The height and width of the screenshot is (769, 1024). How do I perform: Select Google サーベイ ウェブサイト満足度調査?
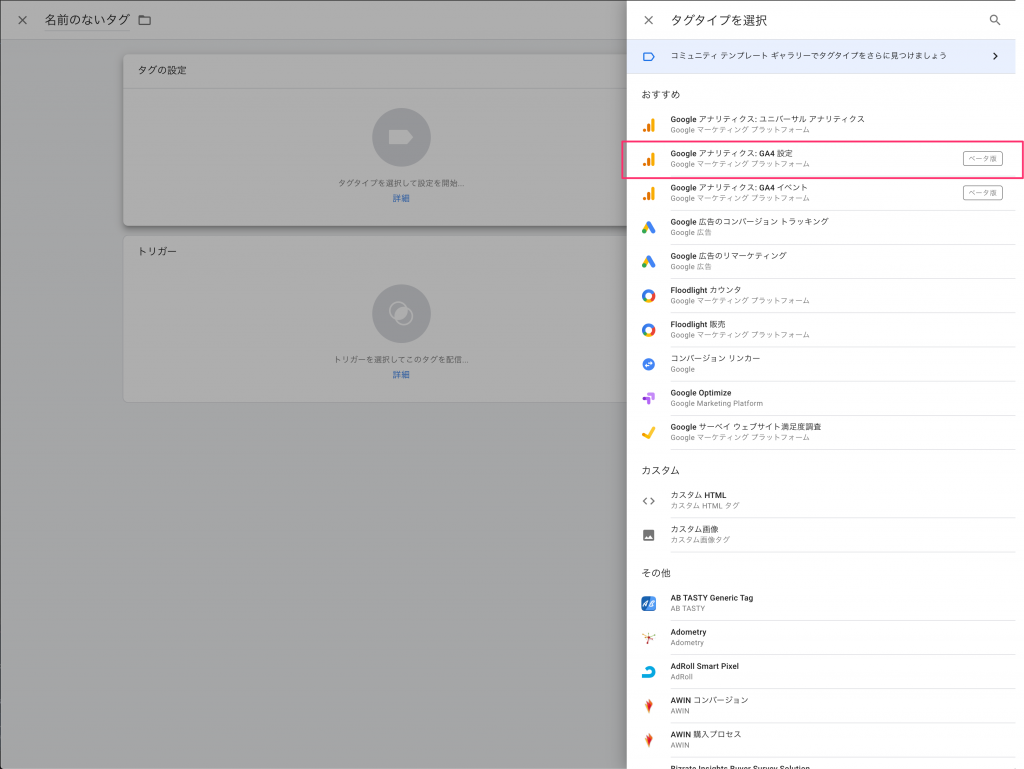(x=821, y=432)
